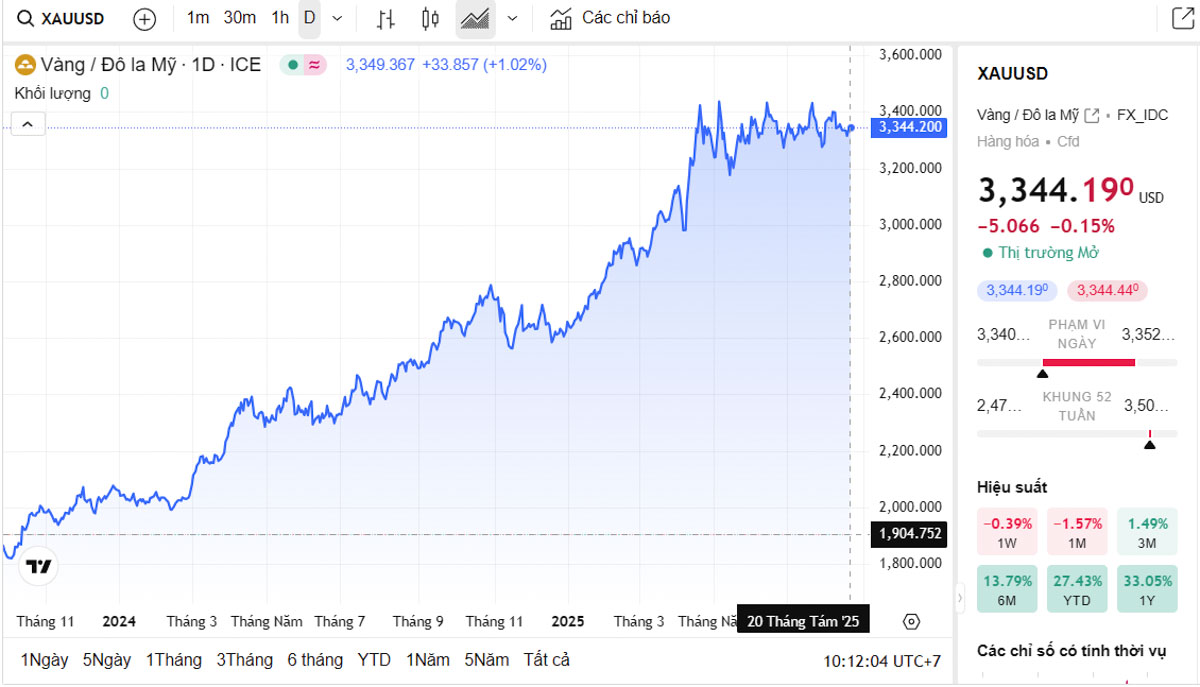Click the pop-out icon in top right
Viewport: 1200px width, 687px height.
[x=1182, y=18]
